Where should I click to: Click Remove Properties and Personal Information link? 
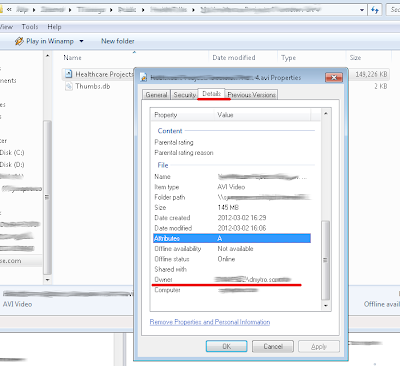point(210,322)
